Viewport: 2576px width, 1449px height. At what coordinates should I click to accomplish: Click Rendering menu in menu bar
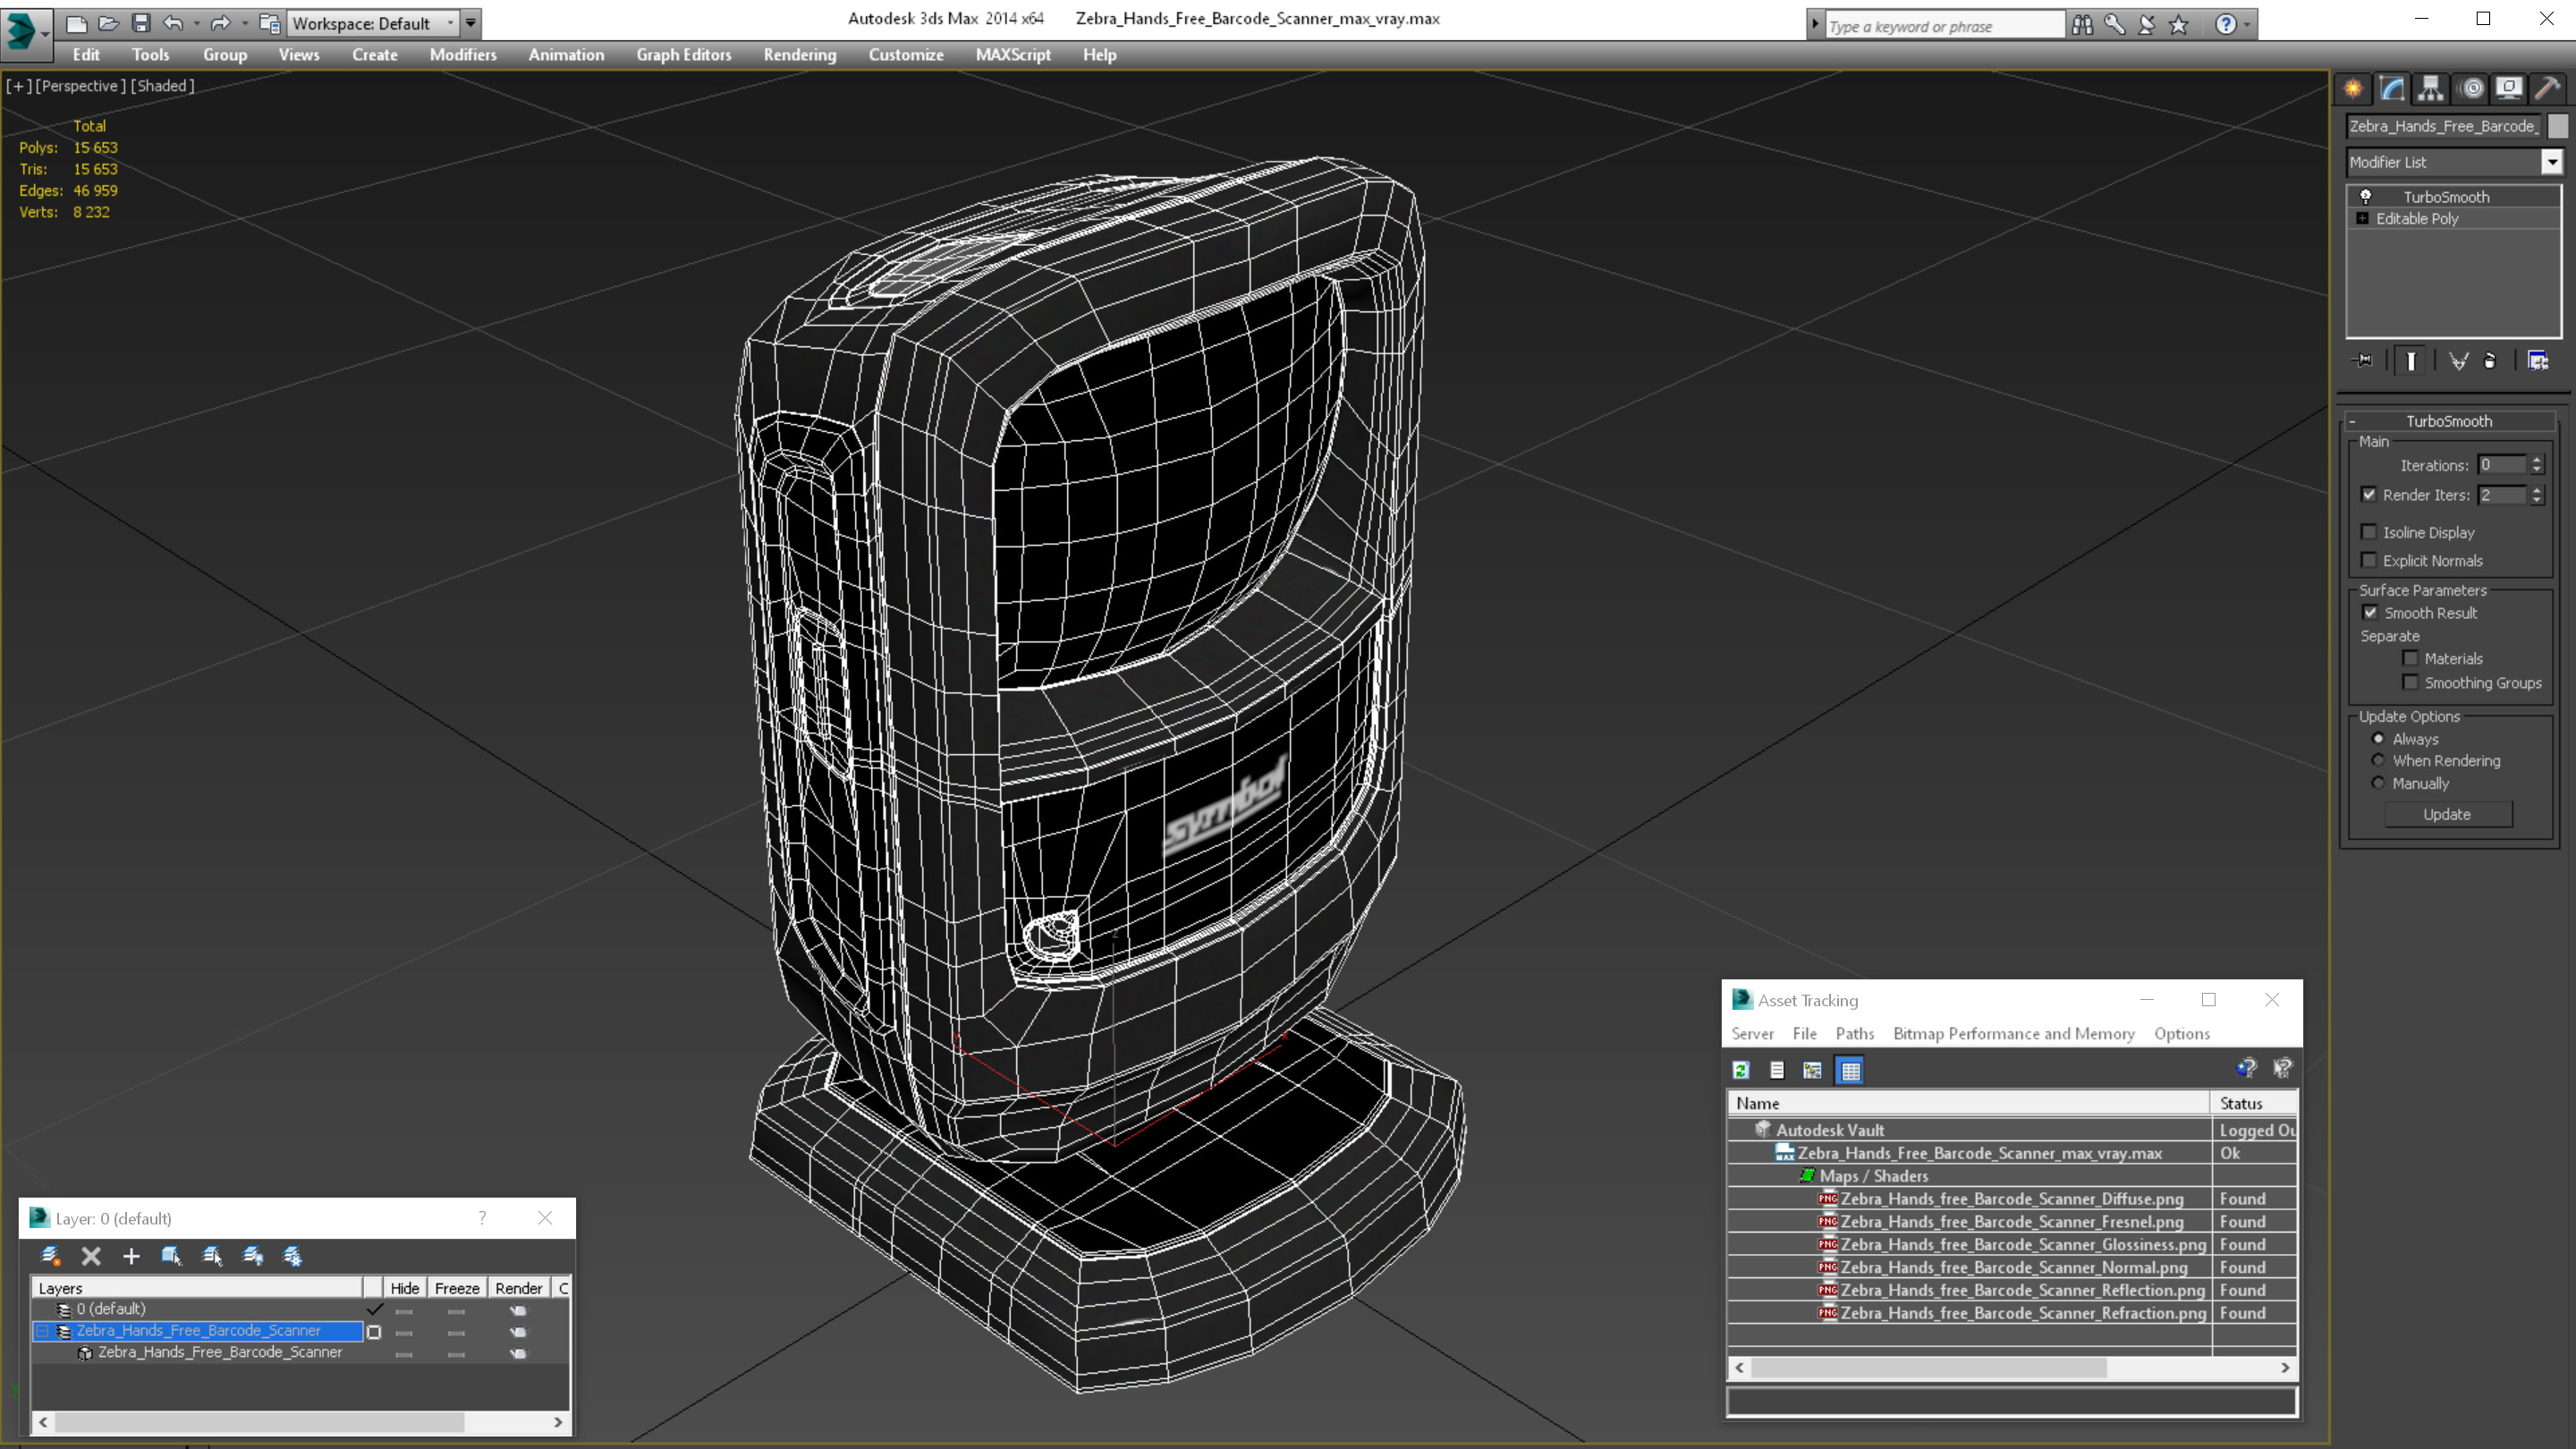800,55
